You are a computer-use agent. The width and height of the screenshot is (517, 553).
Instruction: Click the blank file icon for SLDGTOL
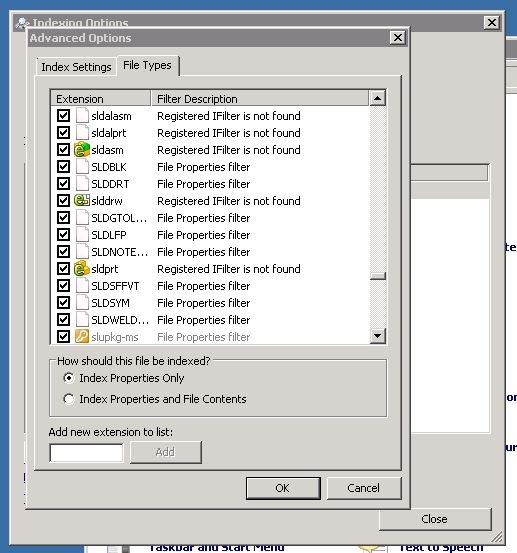pyautogui.click(x=82, y=218)
